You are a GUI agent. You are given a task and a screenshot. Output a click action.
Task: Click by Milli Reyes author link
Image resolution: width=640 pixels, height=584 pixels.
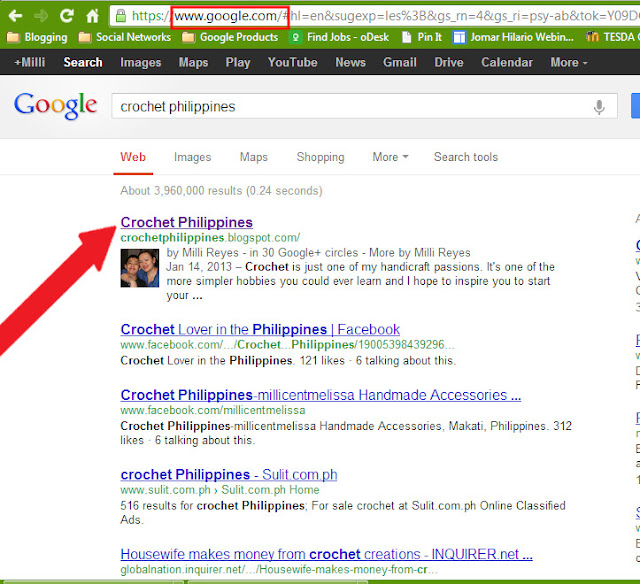pos(202,253)
